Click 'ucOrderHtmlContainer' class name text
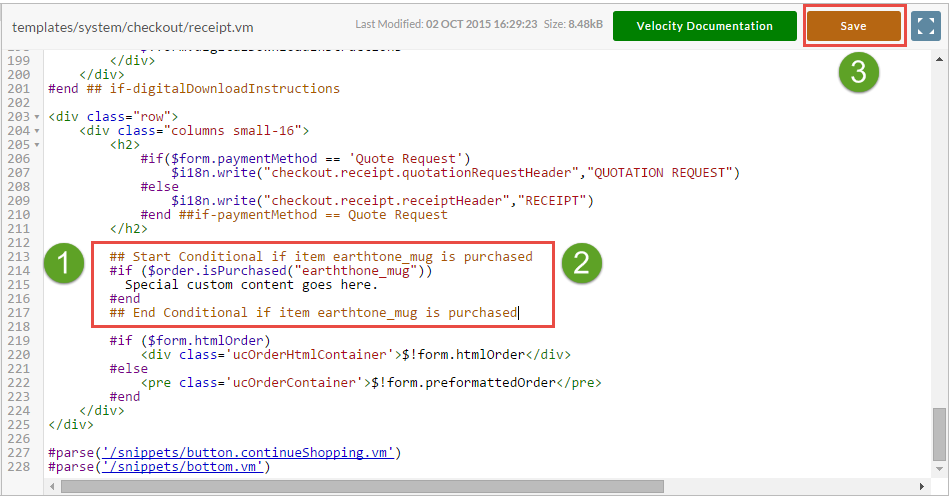The image size is (952, 500). (x=313, y=354)
